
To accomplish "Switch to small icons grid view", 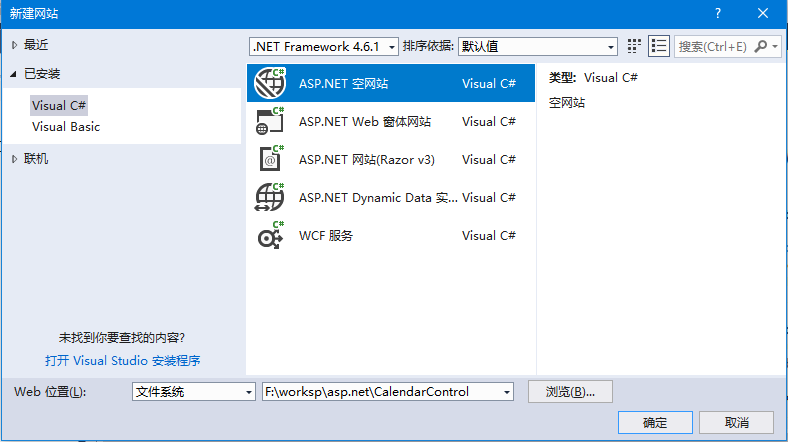I will (634, 46).
